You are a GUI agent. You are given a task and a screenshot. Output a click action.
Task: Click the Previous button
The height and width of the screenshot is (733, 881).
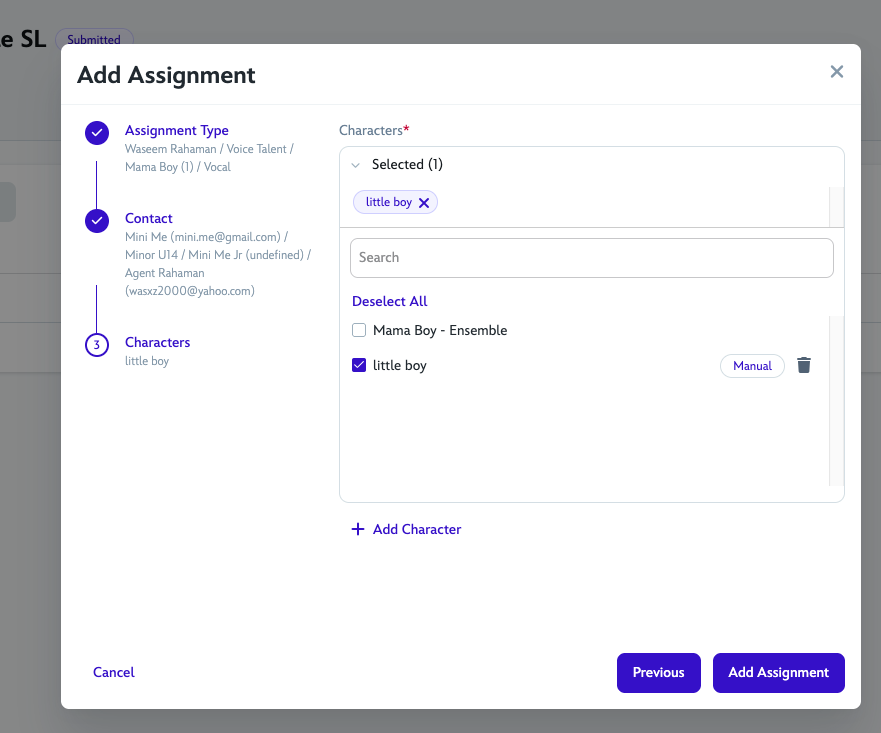pyautogui.click(x=658, y=672)
